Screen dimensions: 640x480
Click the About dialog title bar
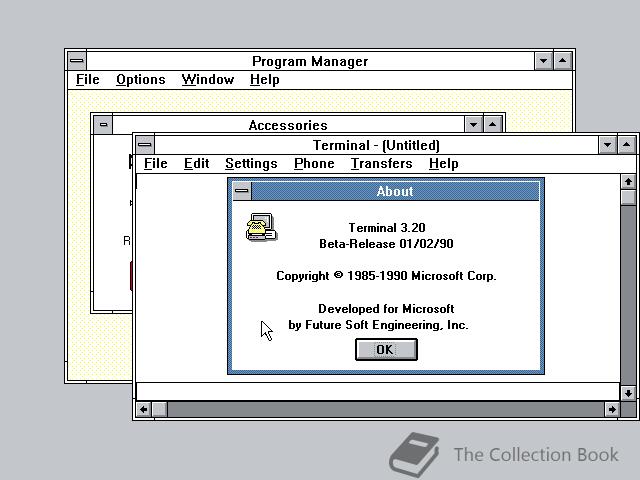395,191
